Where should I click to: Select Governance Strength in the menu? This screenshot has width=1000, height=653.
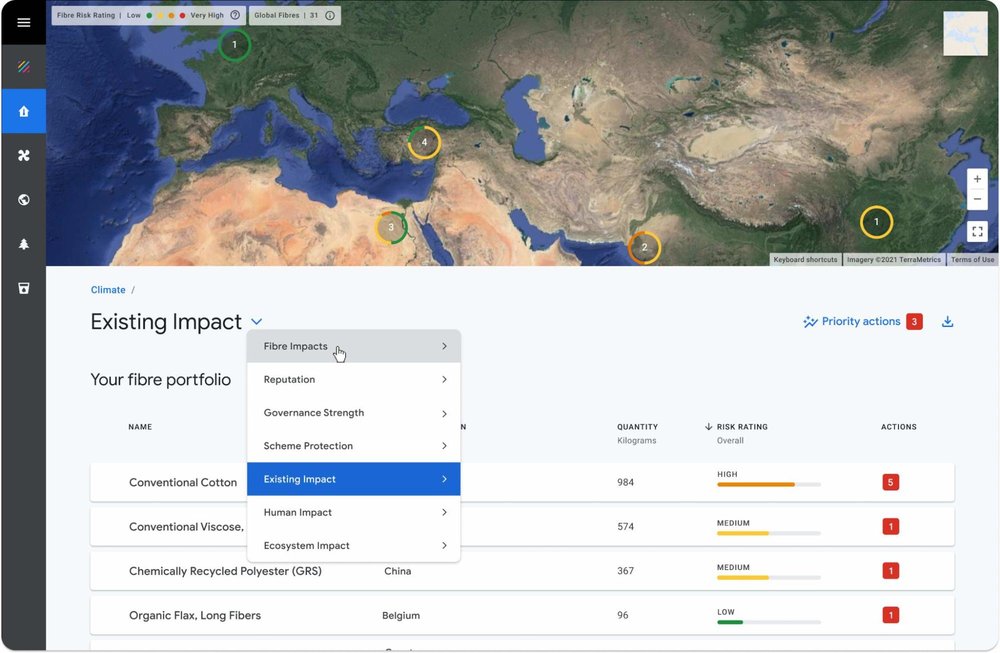[x=353, y=412]
